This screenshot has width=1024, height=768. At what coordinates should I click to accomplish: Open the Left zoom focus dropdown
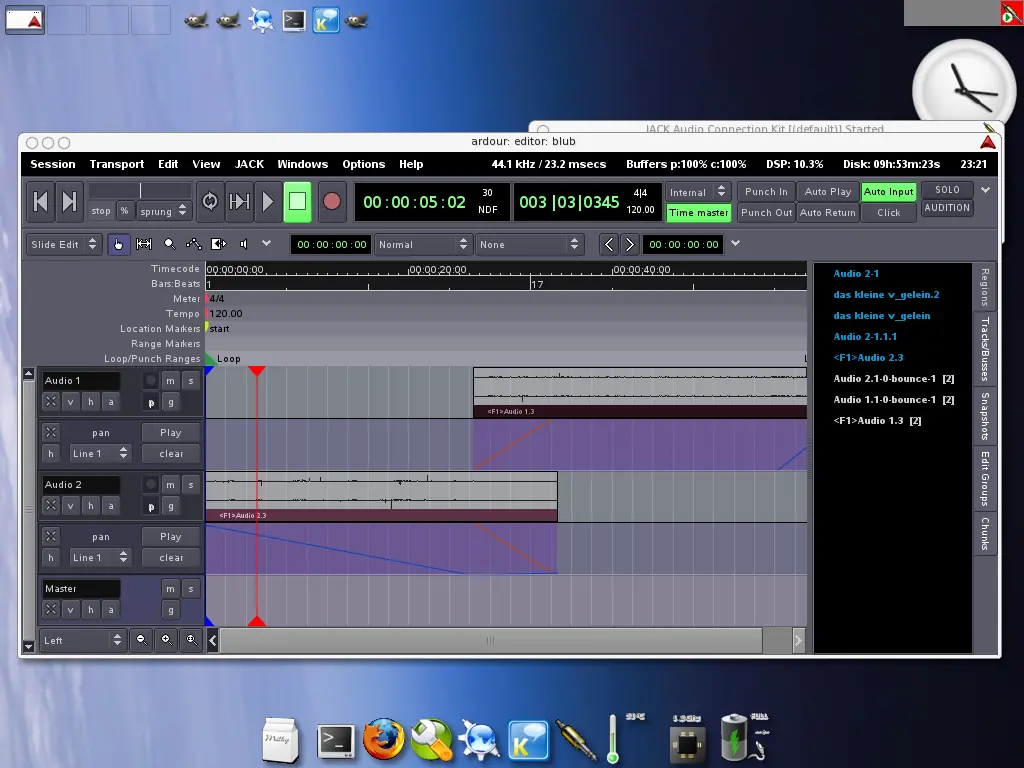[83, 640]
